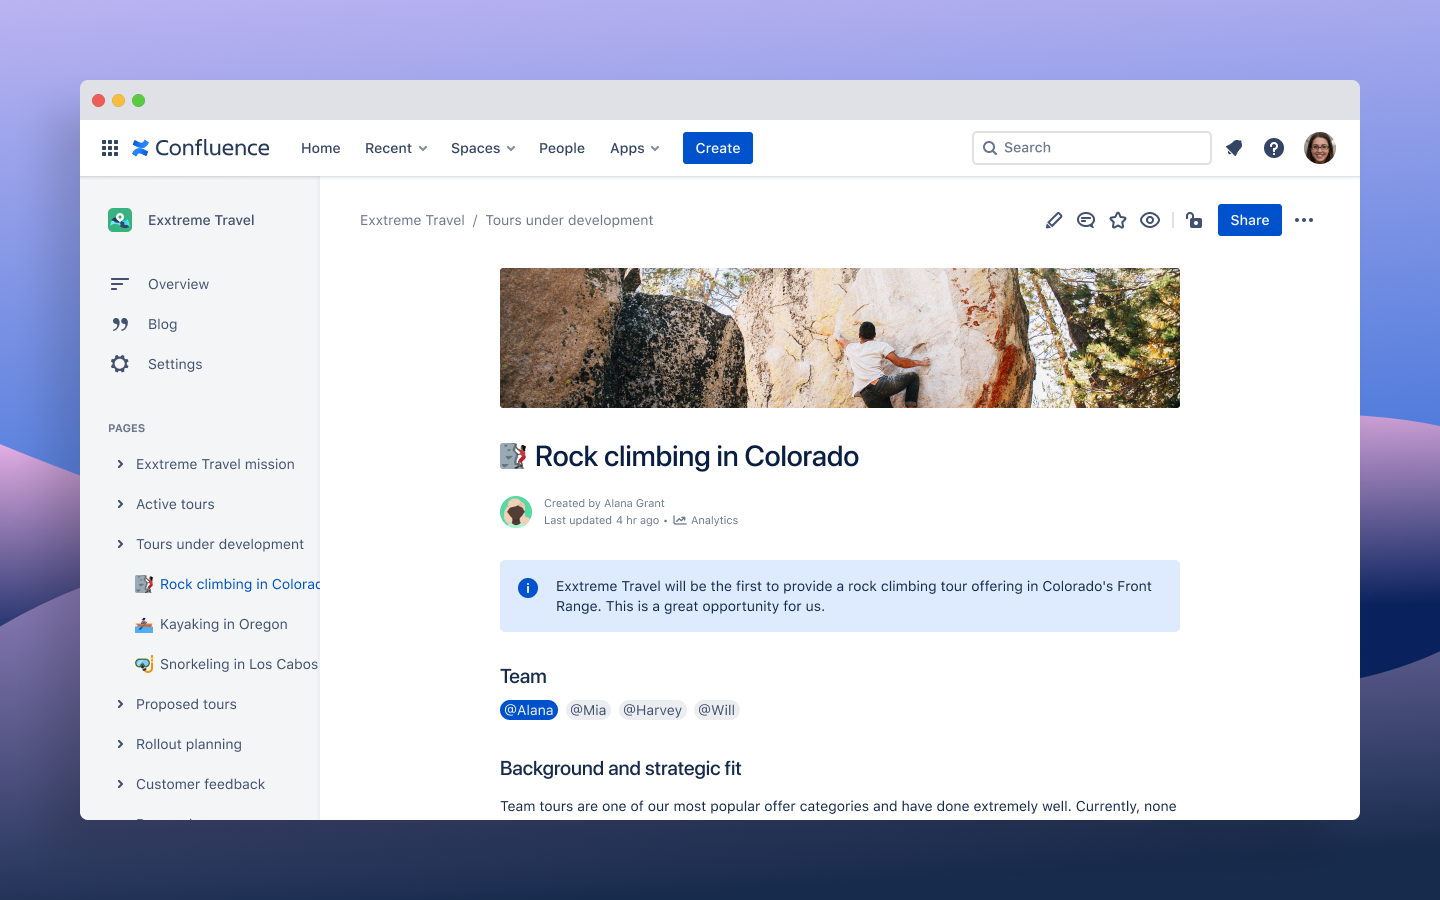Screen dimensions: 1440x900
Task: Open space Settings gear item
Action: 175,364
